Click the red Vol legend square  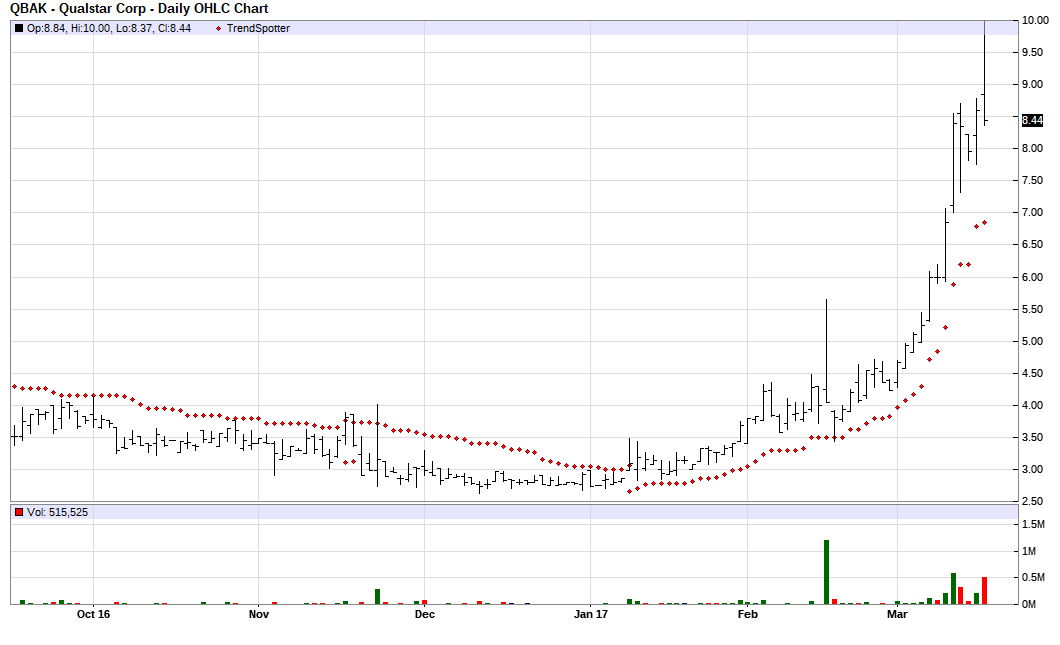19,512
